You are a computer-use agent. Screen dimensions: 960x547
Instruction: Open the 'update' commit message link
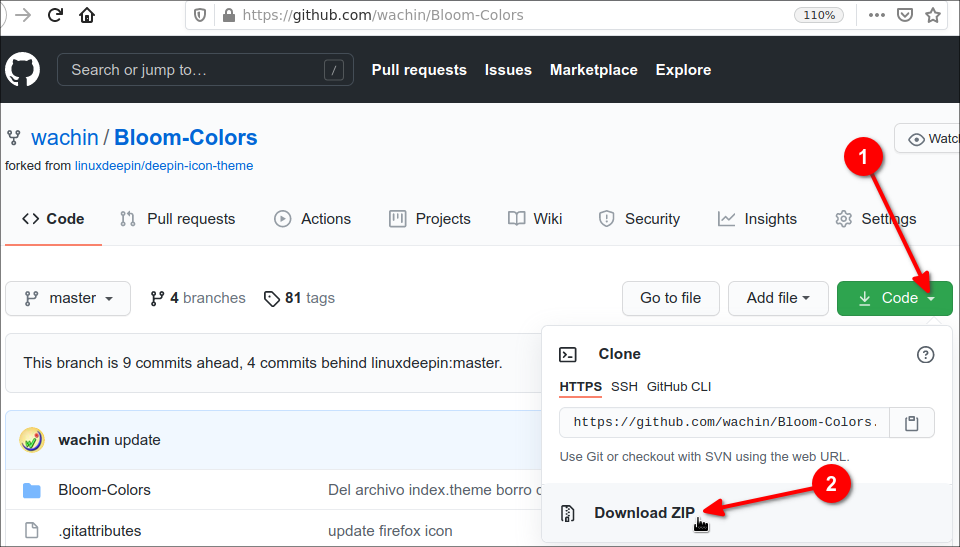[137, 440]
